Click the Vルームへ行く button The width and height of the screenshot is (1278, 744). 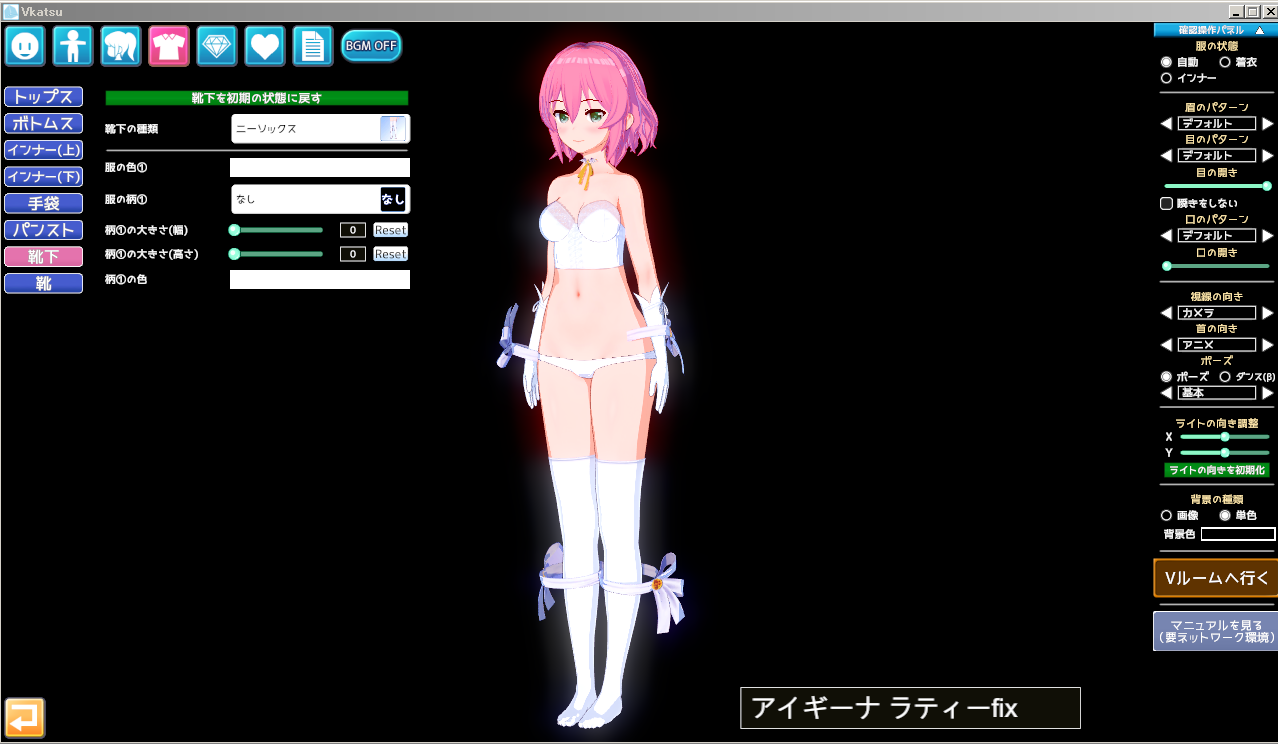pos(1215,578)
